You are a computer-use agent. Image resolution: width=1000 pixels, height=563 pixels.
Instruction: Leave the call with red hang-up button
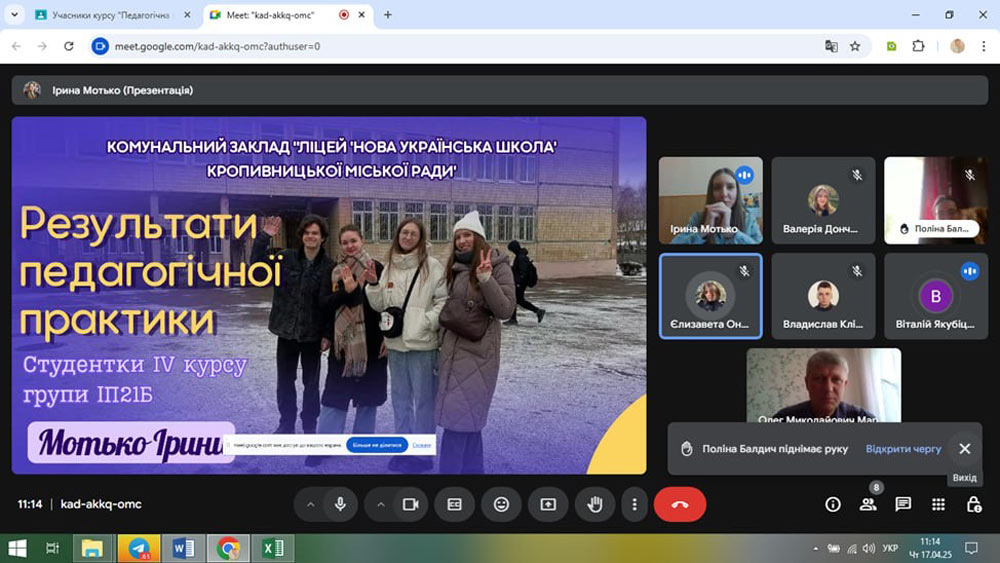pyautogui.click(x=680, y=505)
